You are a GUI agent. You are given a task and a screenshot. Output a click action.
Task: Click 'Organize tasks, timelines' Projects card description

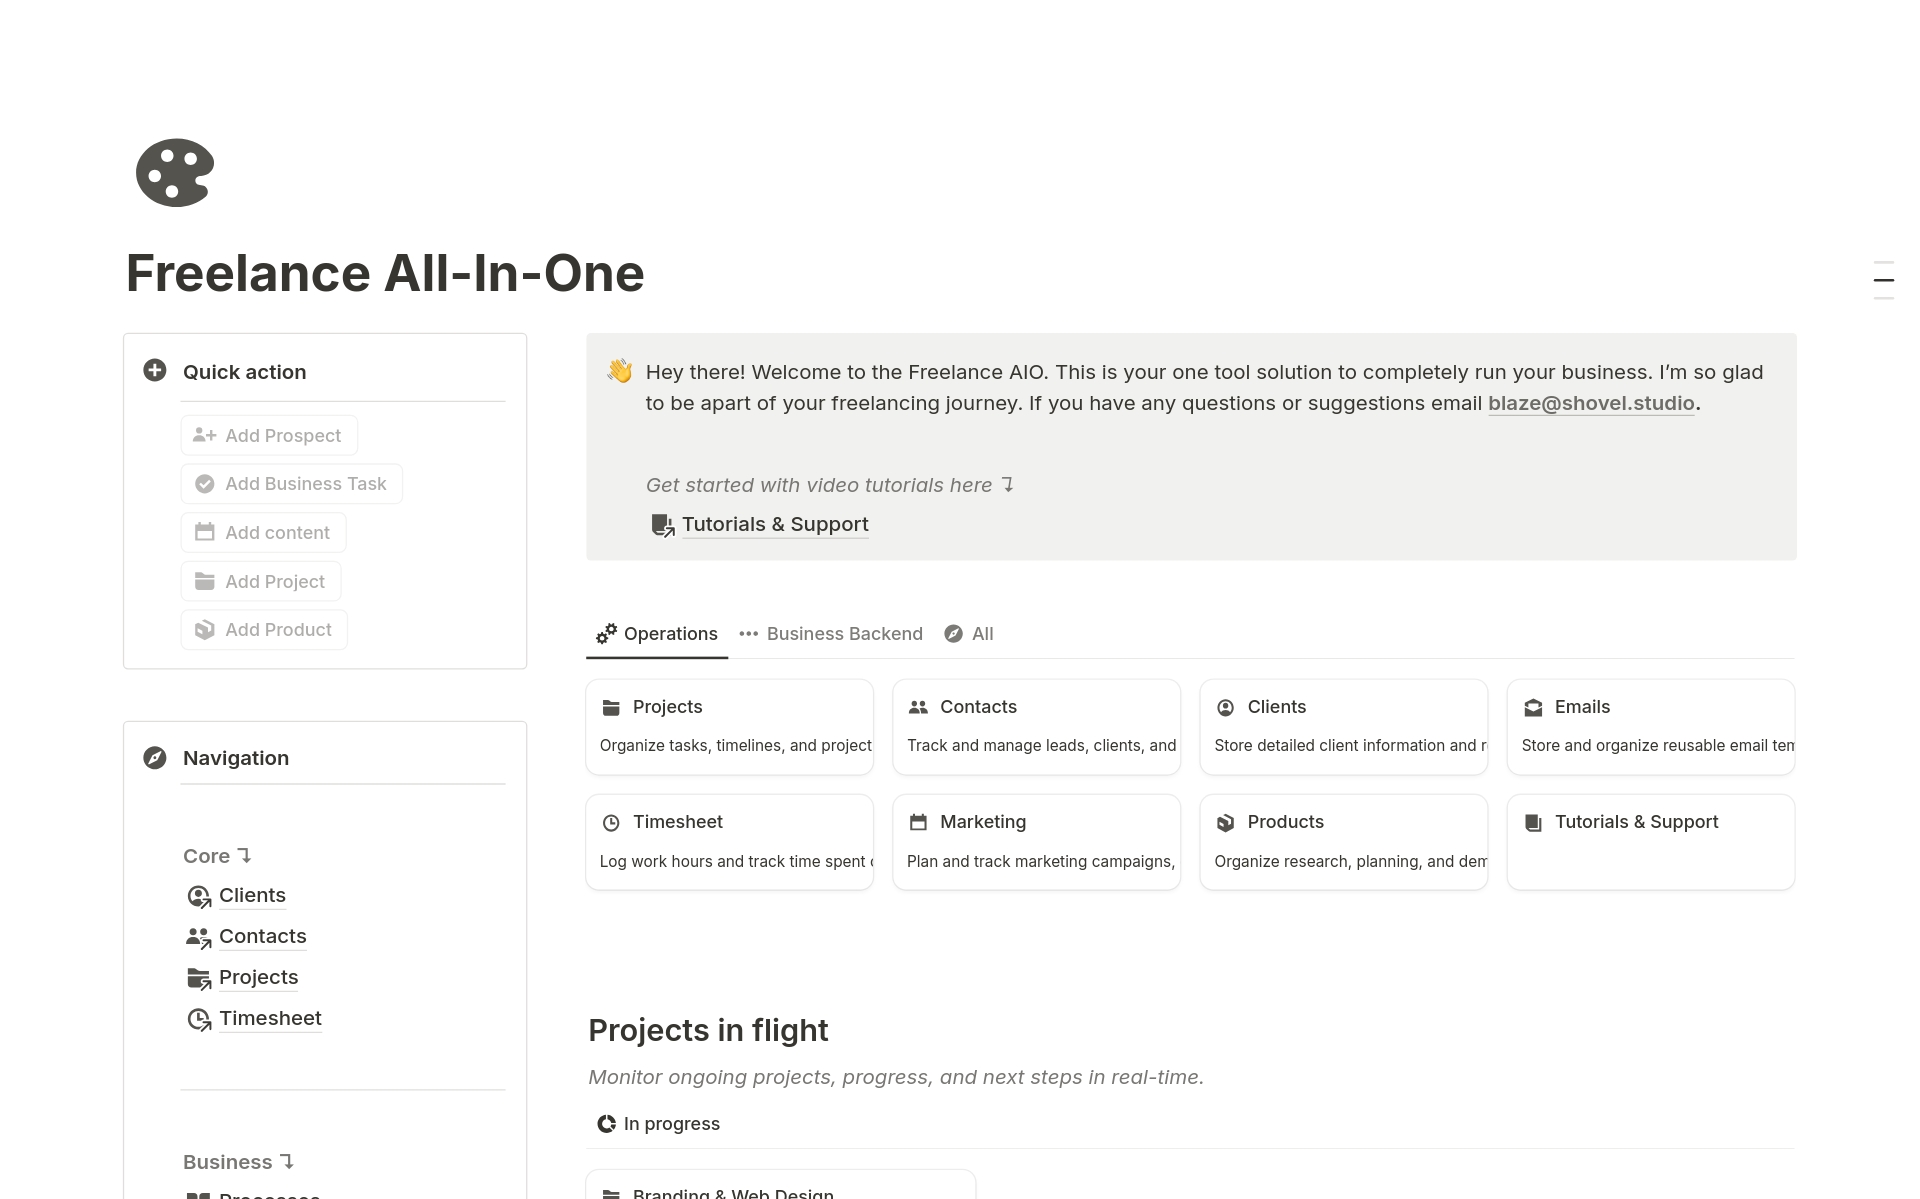click(736, 746)
